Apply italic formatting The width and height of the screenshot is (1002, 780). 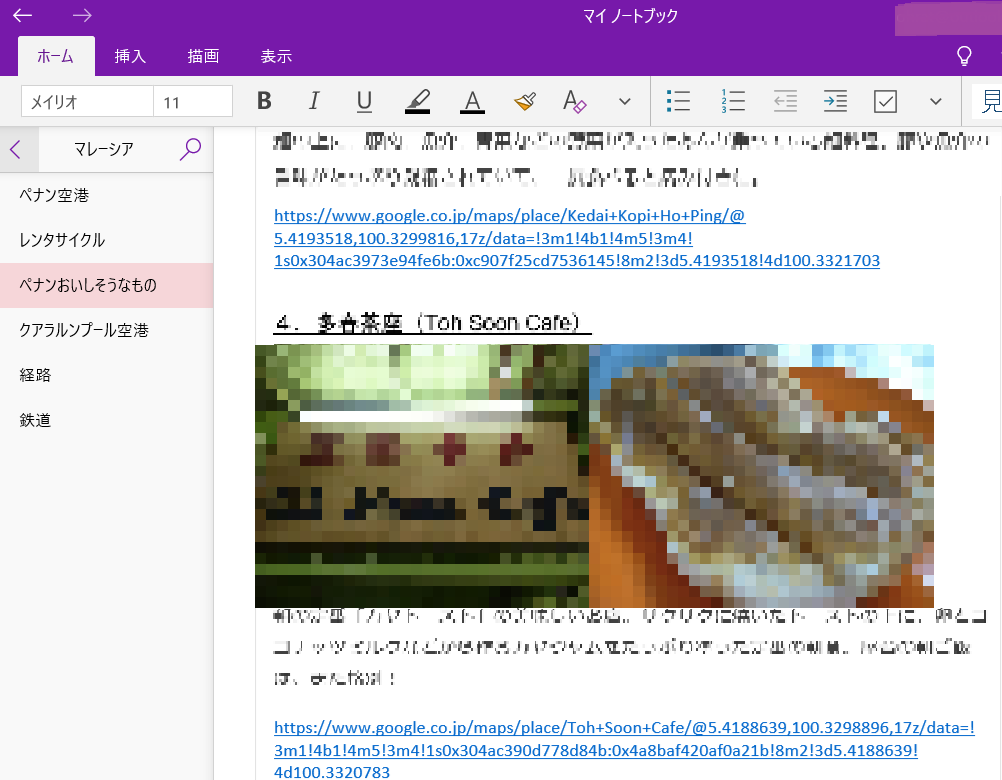[314, 101]
